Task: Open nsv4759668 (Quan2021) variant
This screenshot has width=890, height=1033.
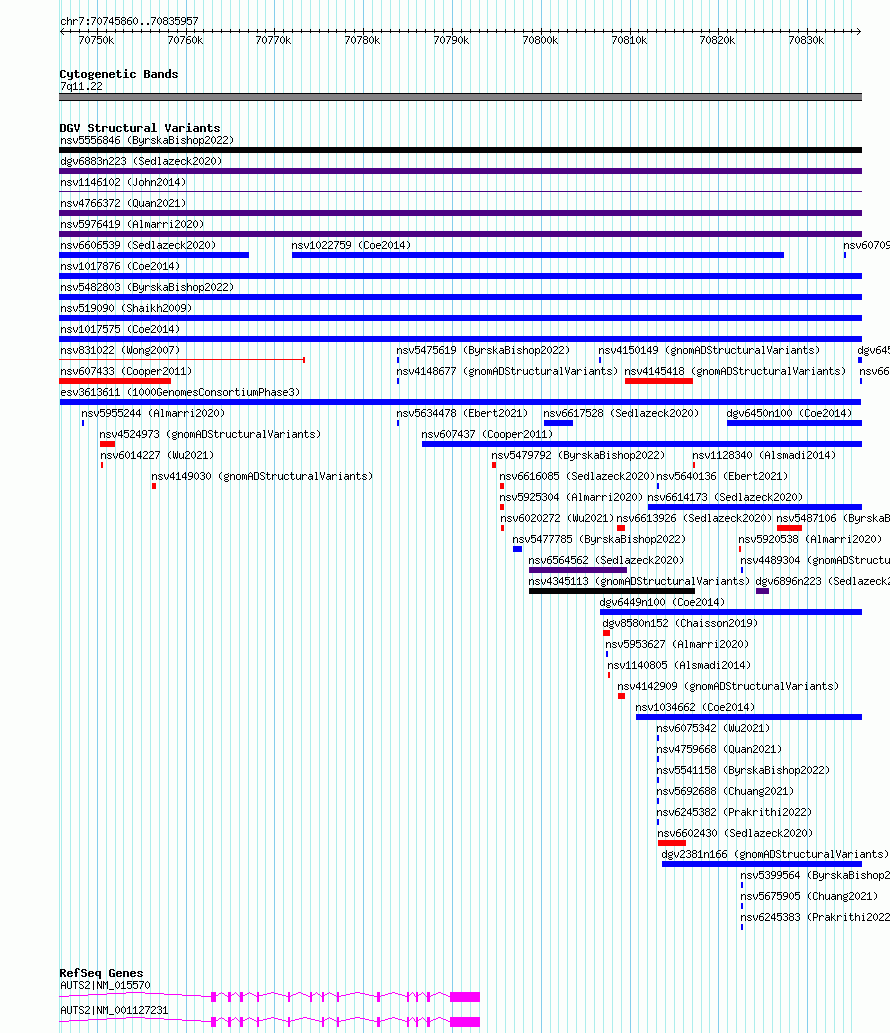Action: click(x=719, y=752)
